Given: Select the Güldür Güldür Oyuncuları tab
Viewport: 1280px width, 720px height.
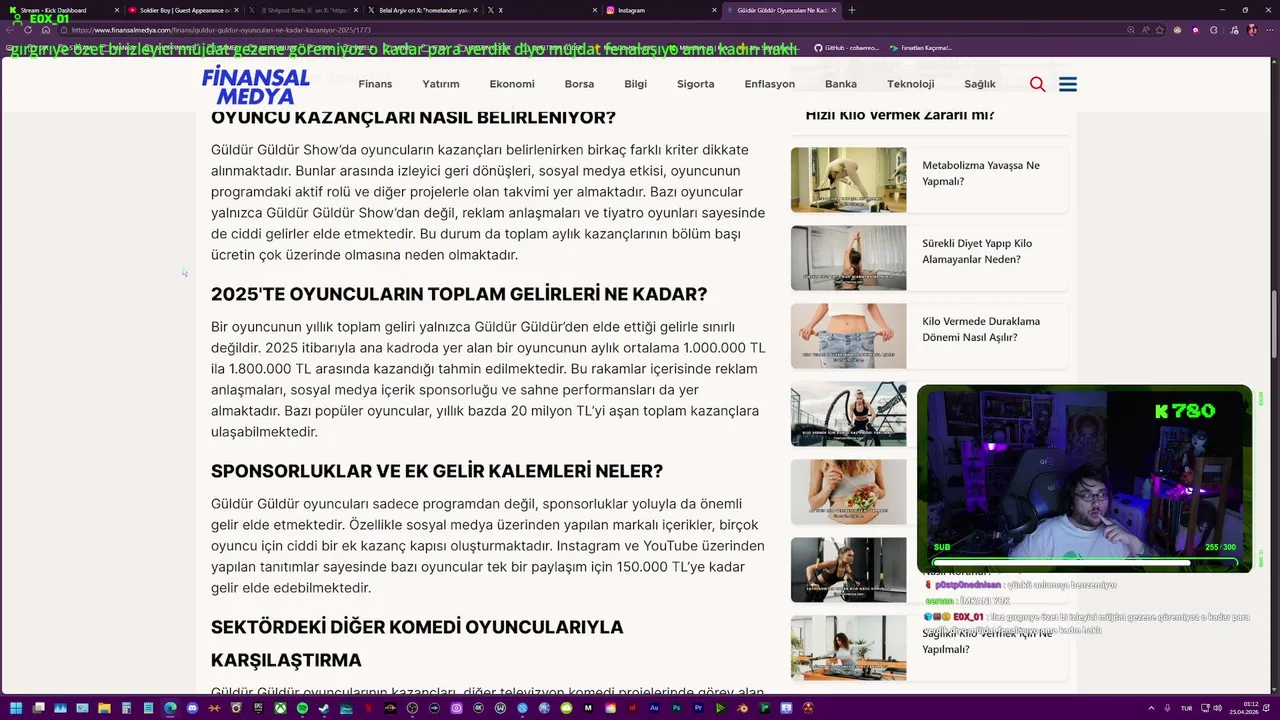Looking at the screenshot, I should click(781, 10).
